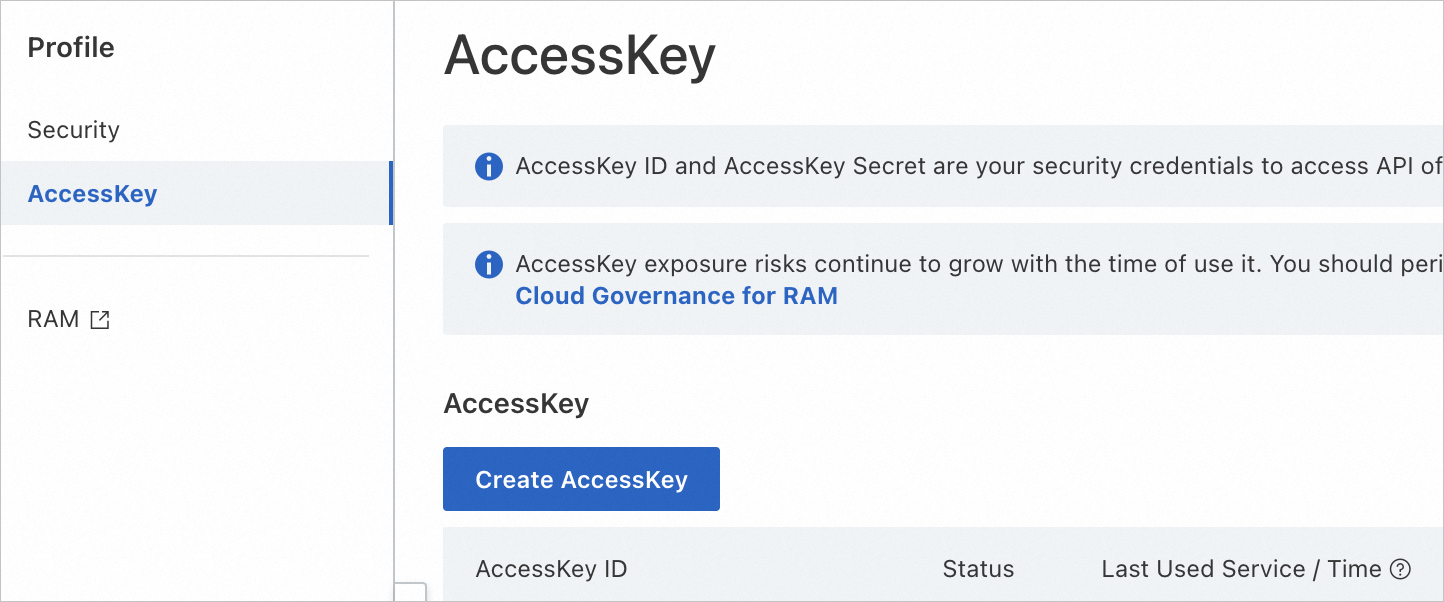Open the Security page in sidebar
Screen dimensions: 1444x602
pos(73,130)
